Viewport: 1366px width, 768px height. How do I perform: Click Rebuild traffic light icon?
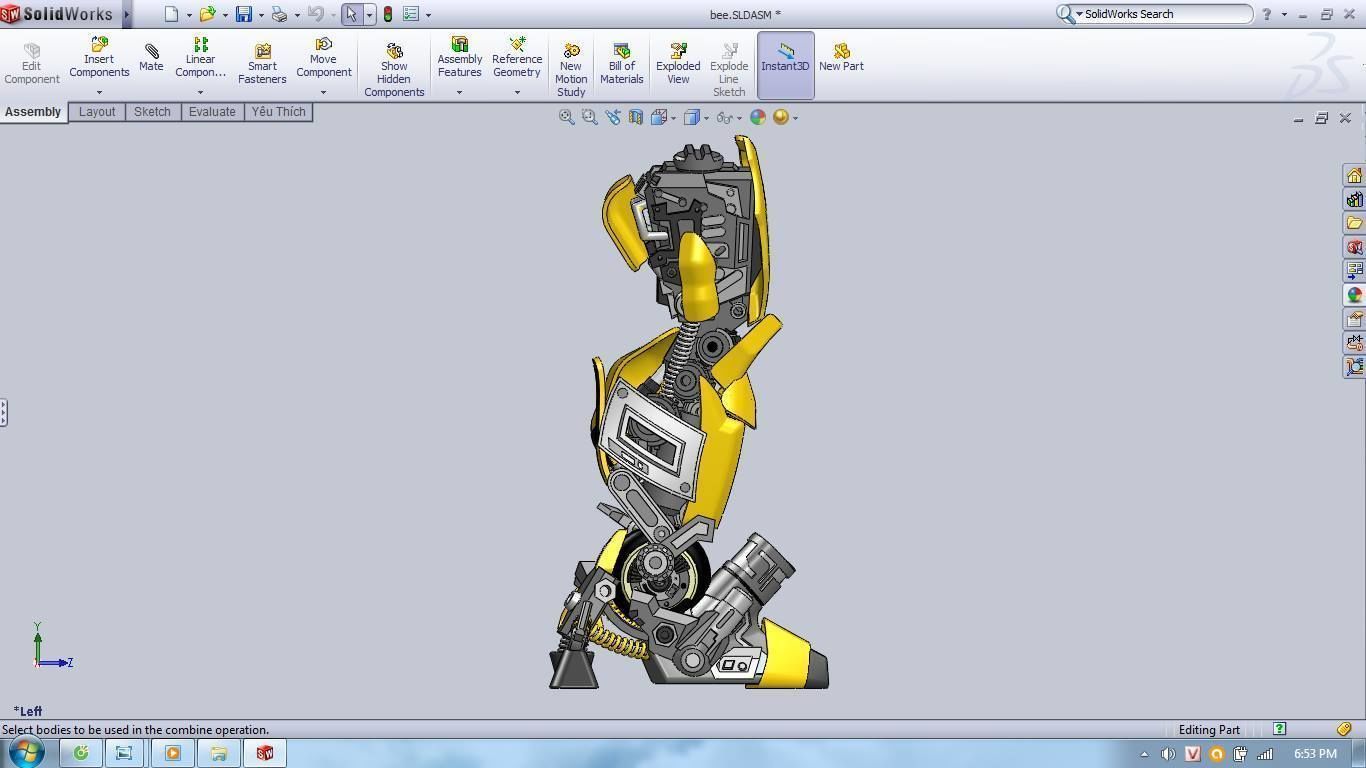click(x=387, y=14)
